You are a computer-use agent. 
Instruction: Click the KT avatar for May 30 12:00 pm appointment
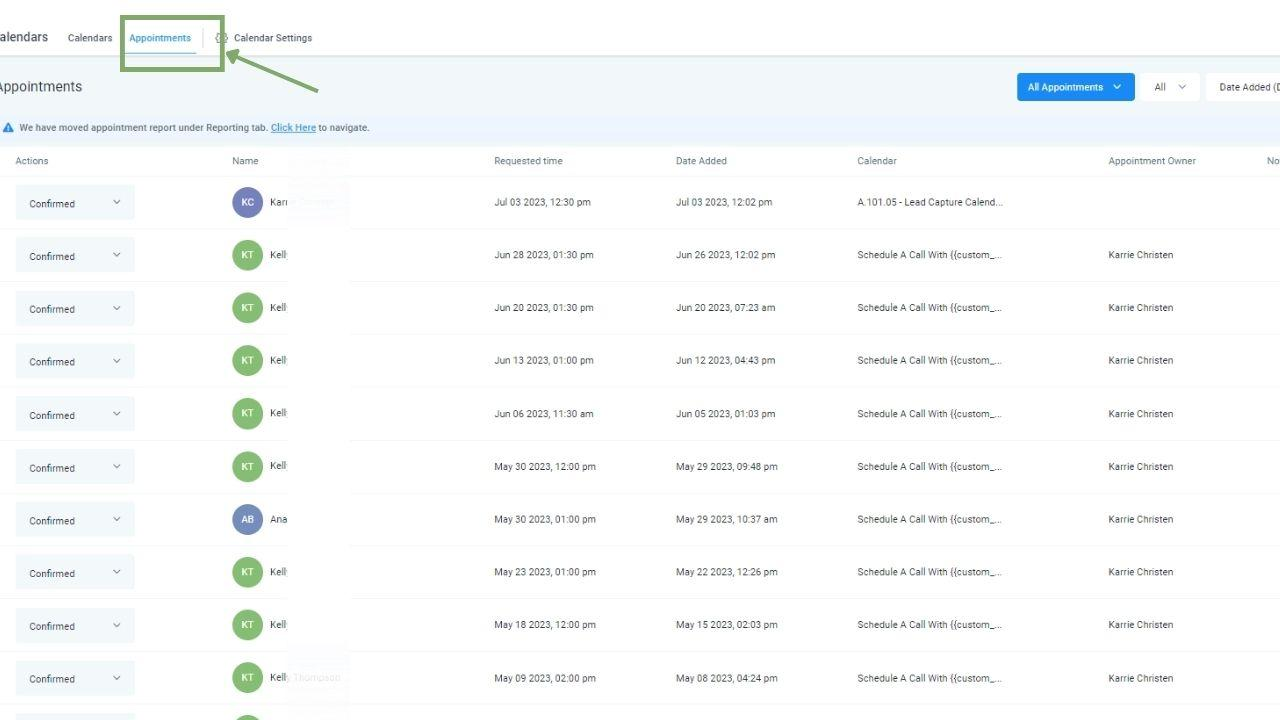click(x=248, y=467)
